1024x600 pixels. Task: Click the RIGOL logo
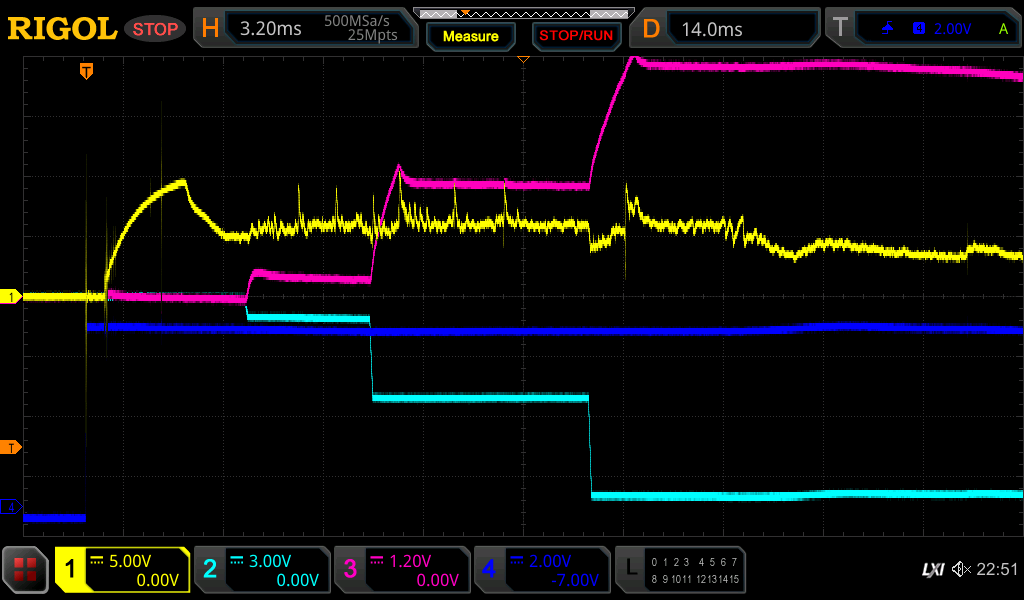click(62, 29)
